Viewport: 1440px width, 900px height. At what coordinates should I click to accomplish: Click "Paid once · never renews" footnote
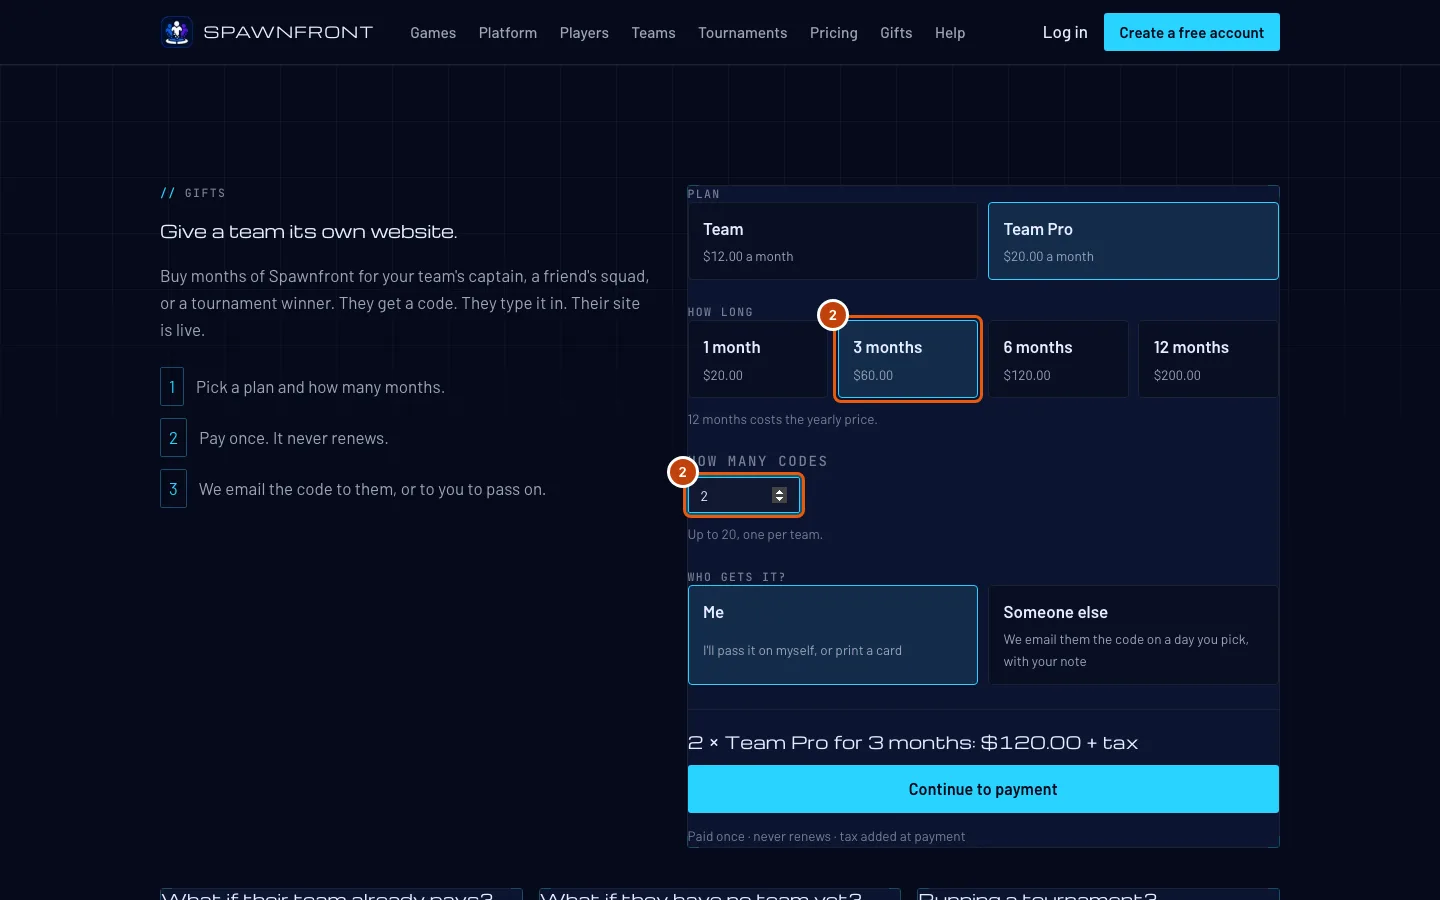(826, 837)
